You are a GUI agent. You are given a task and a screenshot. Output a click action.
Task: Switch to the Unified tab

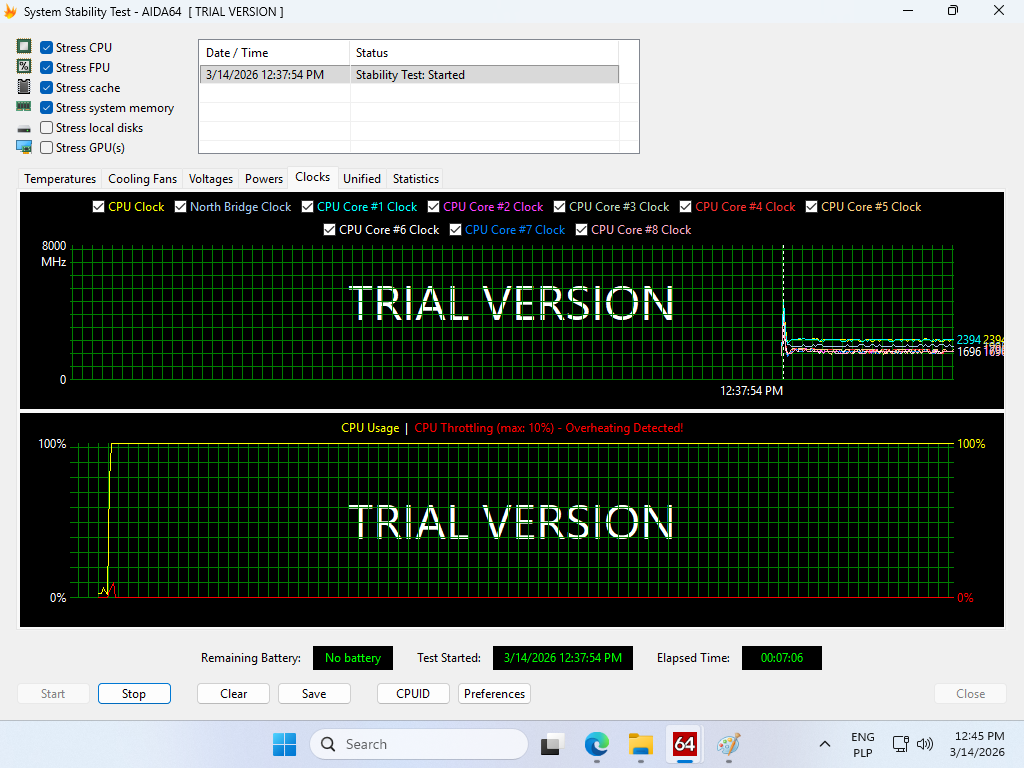tap(362, 179)
